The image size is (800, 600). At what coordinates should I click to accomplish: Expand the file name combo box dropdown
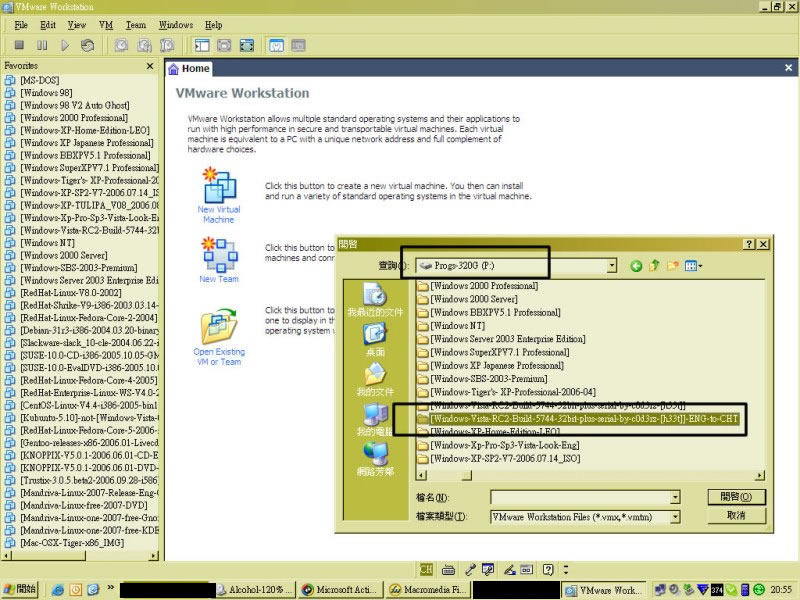[675, 497]
